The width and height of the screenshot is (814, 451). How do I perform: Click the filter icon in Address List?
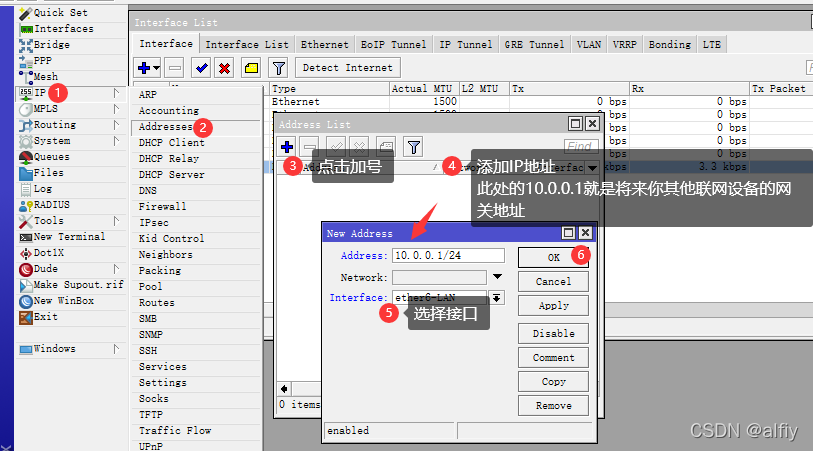pos(414,147)
